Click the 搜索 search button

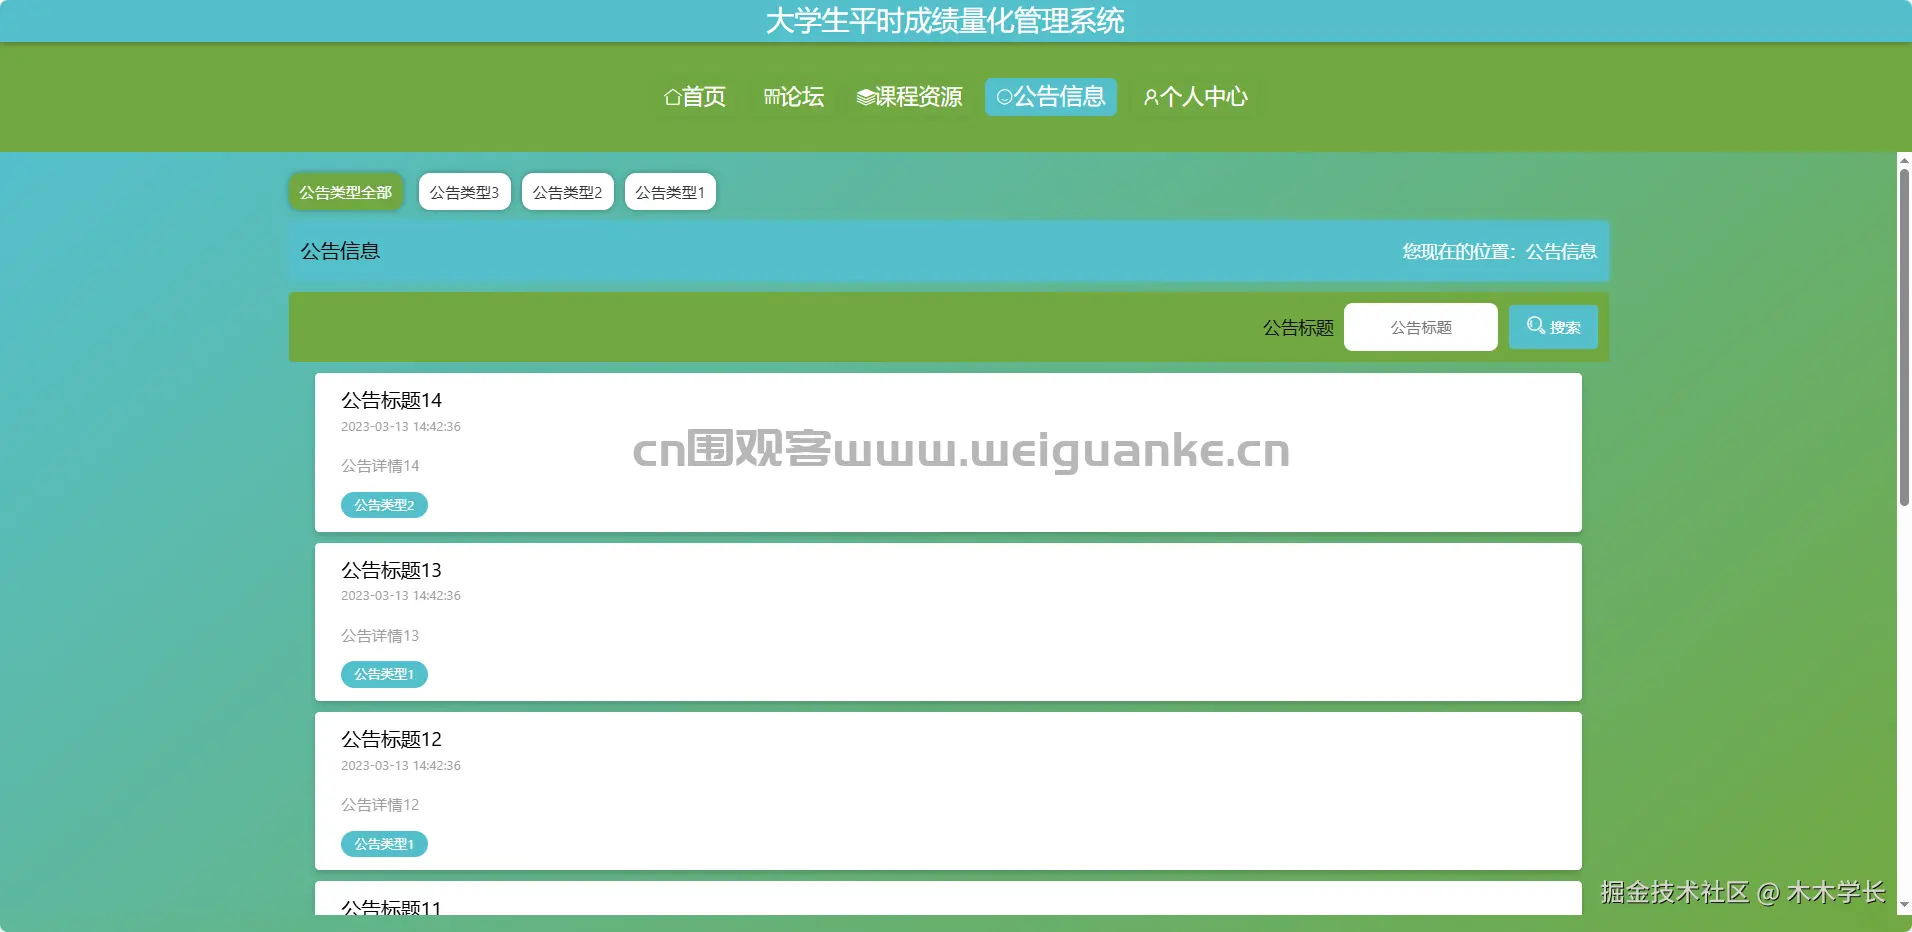1554,326
